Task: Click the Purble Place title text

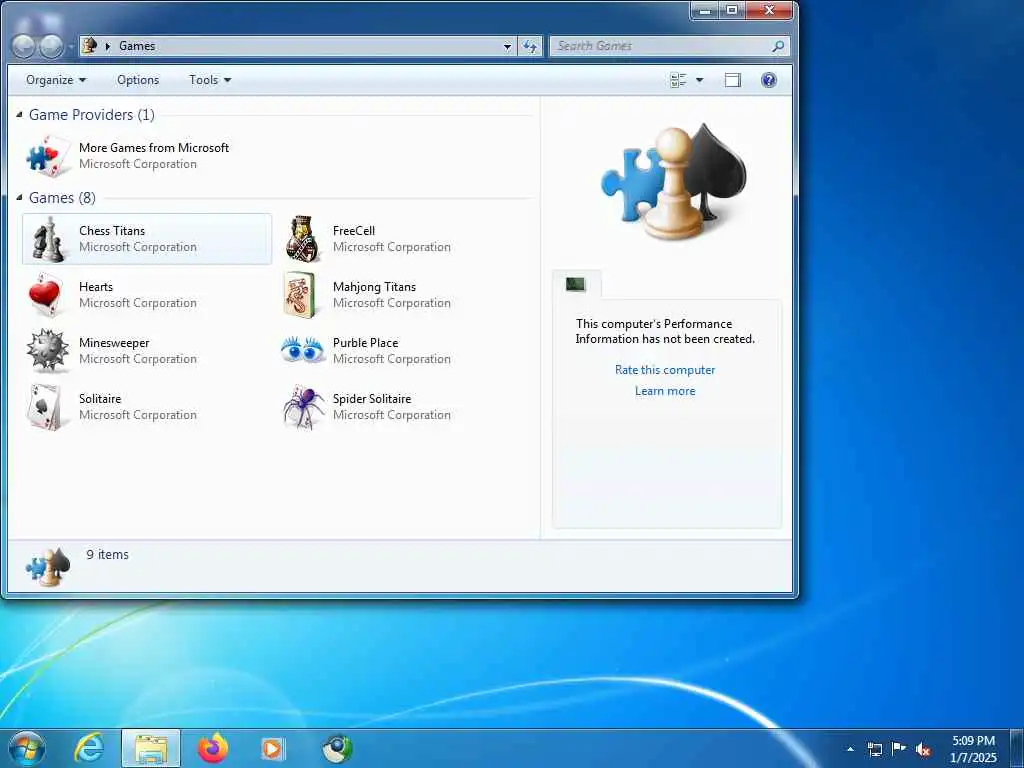Action: 365,343
